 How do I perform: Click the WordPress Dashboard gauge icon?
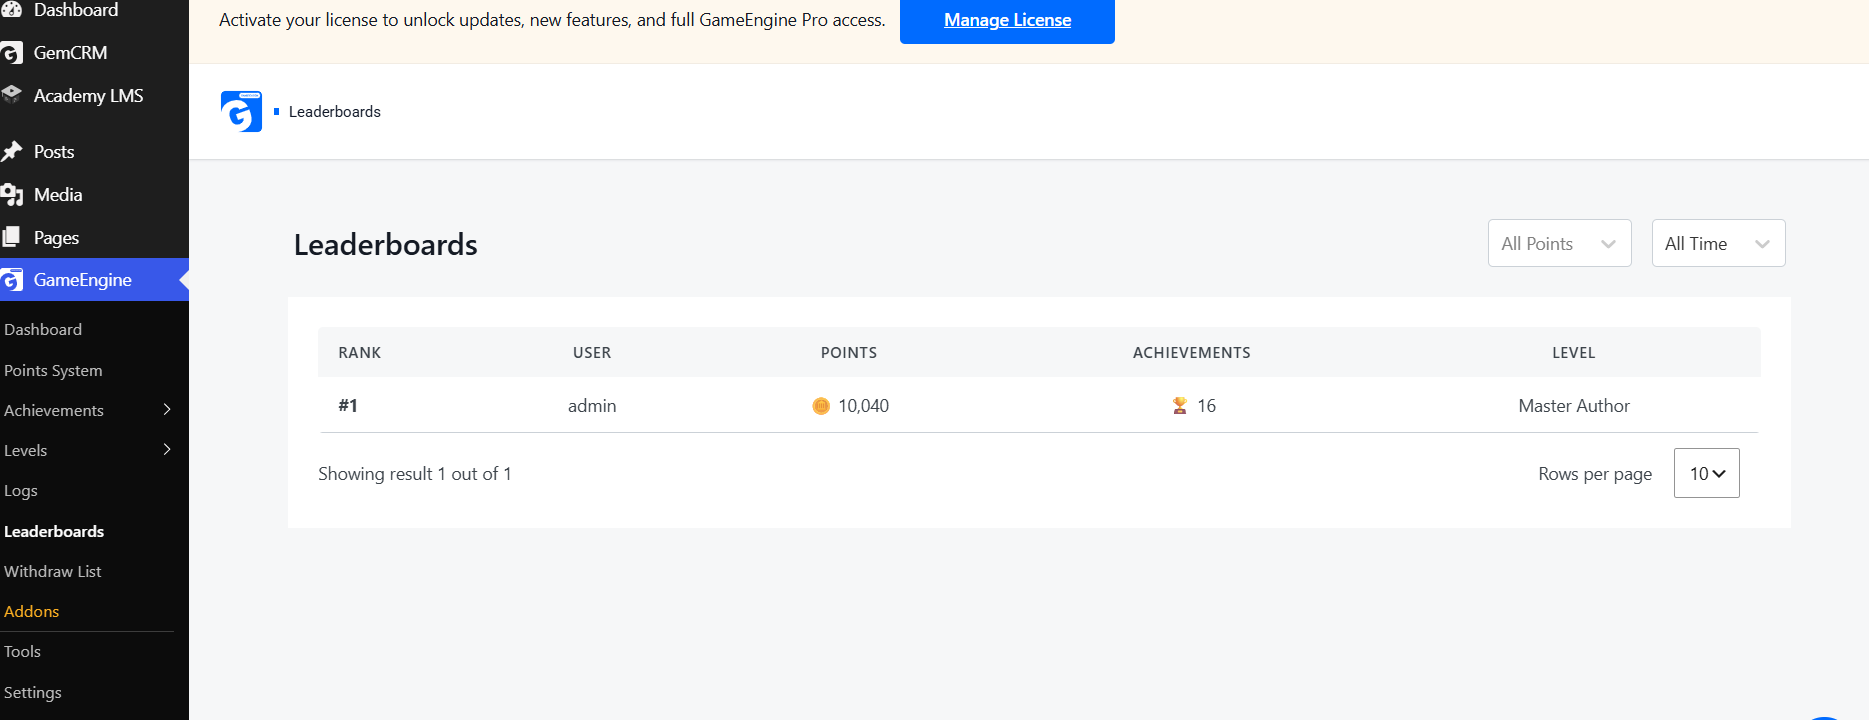tap(12, 10)
